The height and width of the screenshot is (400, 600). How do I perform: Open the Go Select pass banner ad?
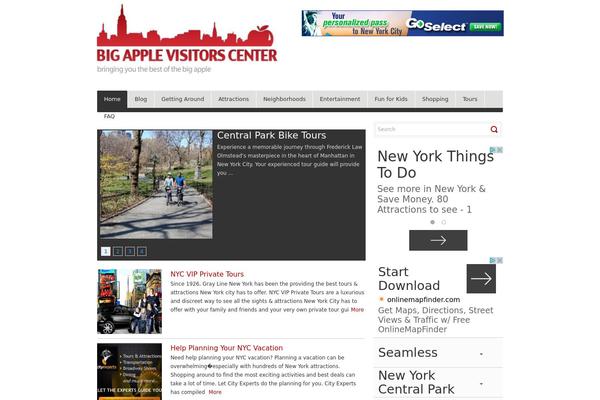point(402,23)
